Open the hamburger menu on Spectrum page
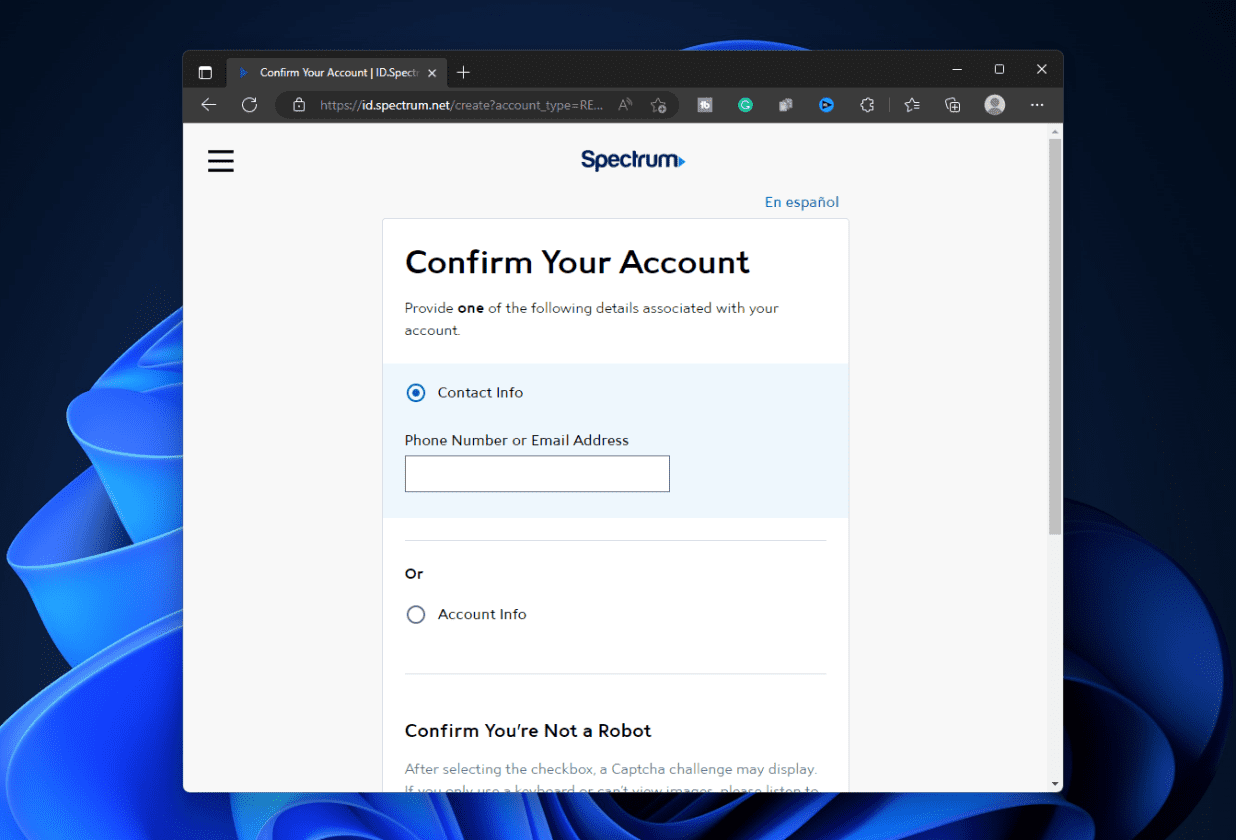This screenshot has height=840, width=1236. pos(221,161)
